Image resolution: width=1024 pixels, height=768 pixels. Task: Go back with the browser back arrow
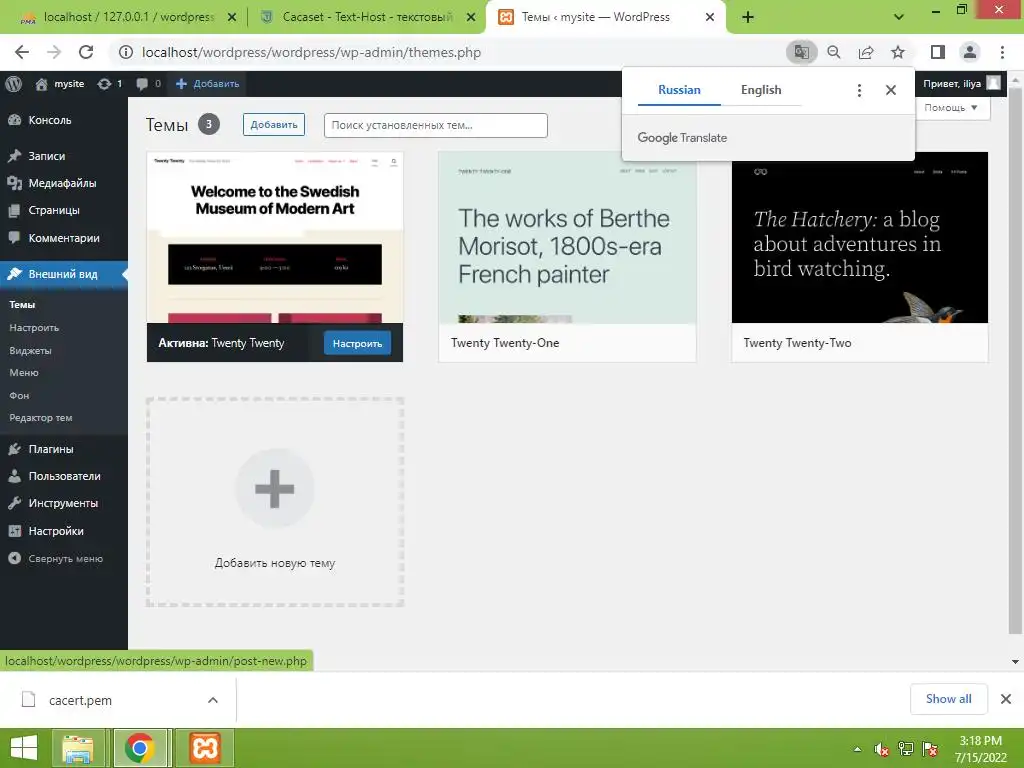(22, 52)
